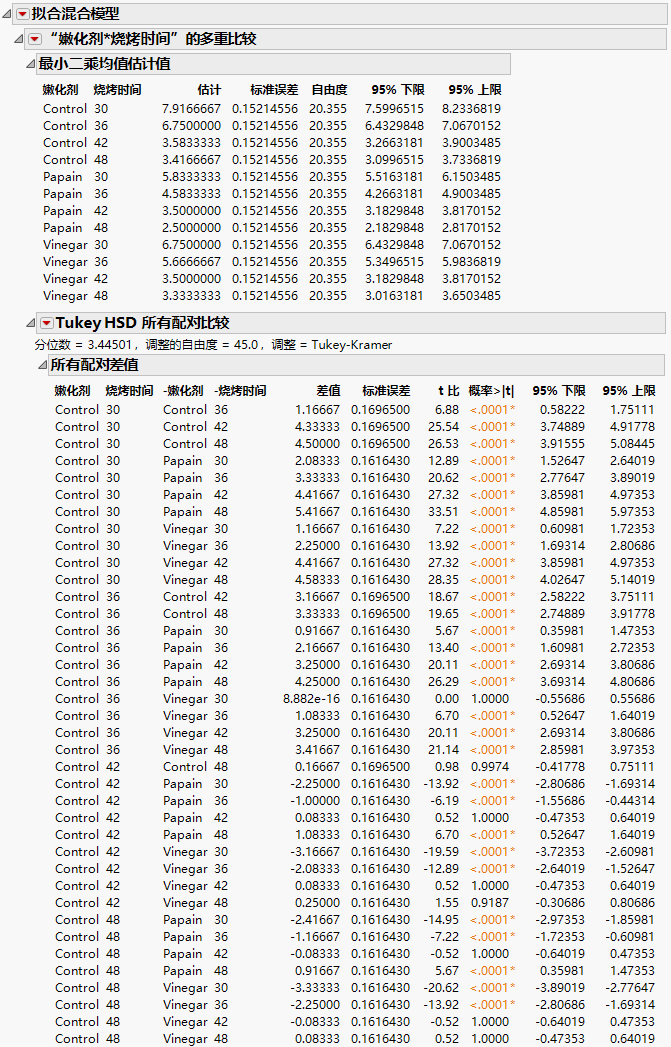The width and height of the screenshot is (671, 1047).
Task: Click t ratio value 28.35
Action: coord(443,580)
